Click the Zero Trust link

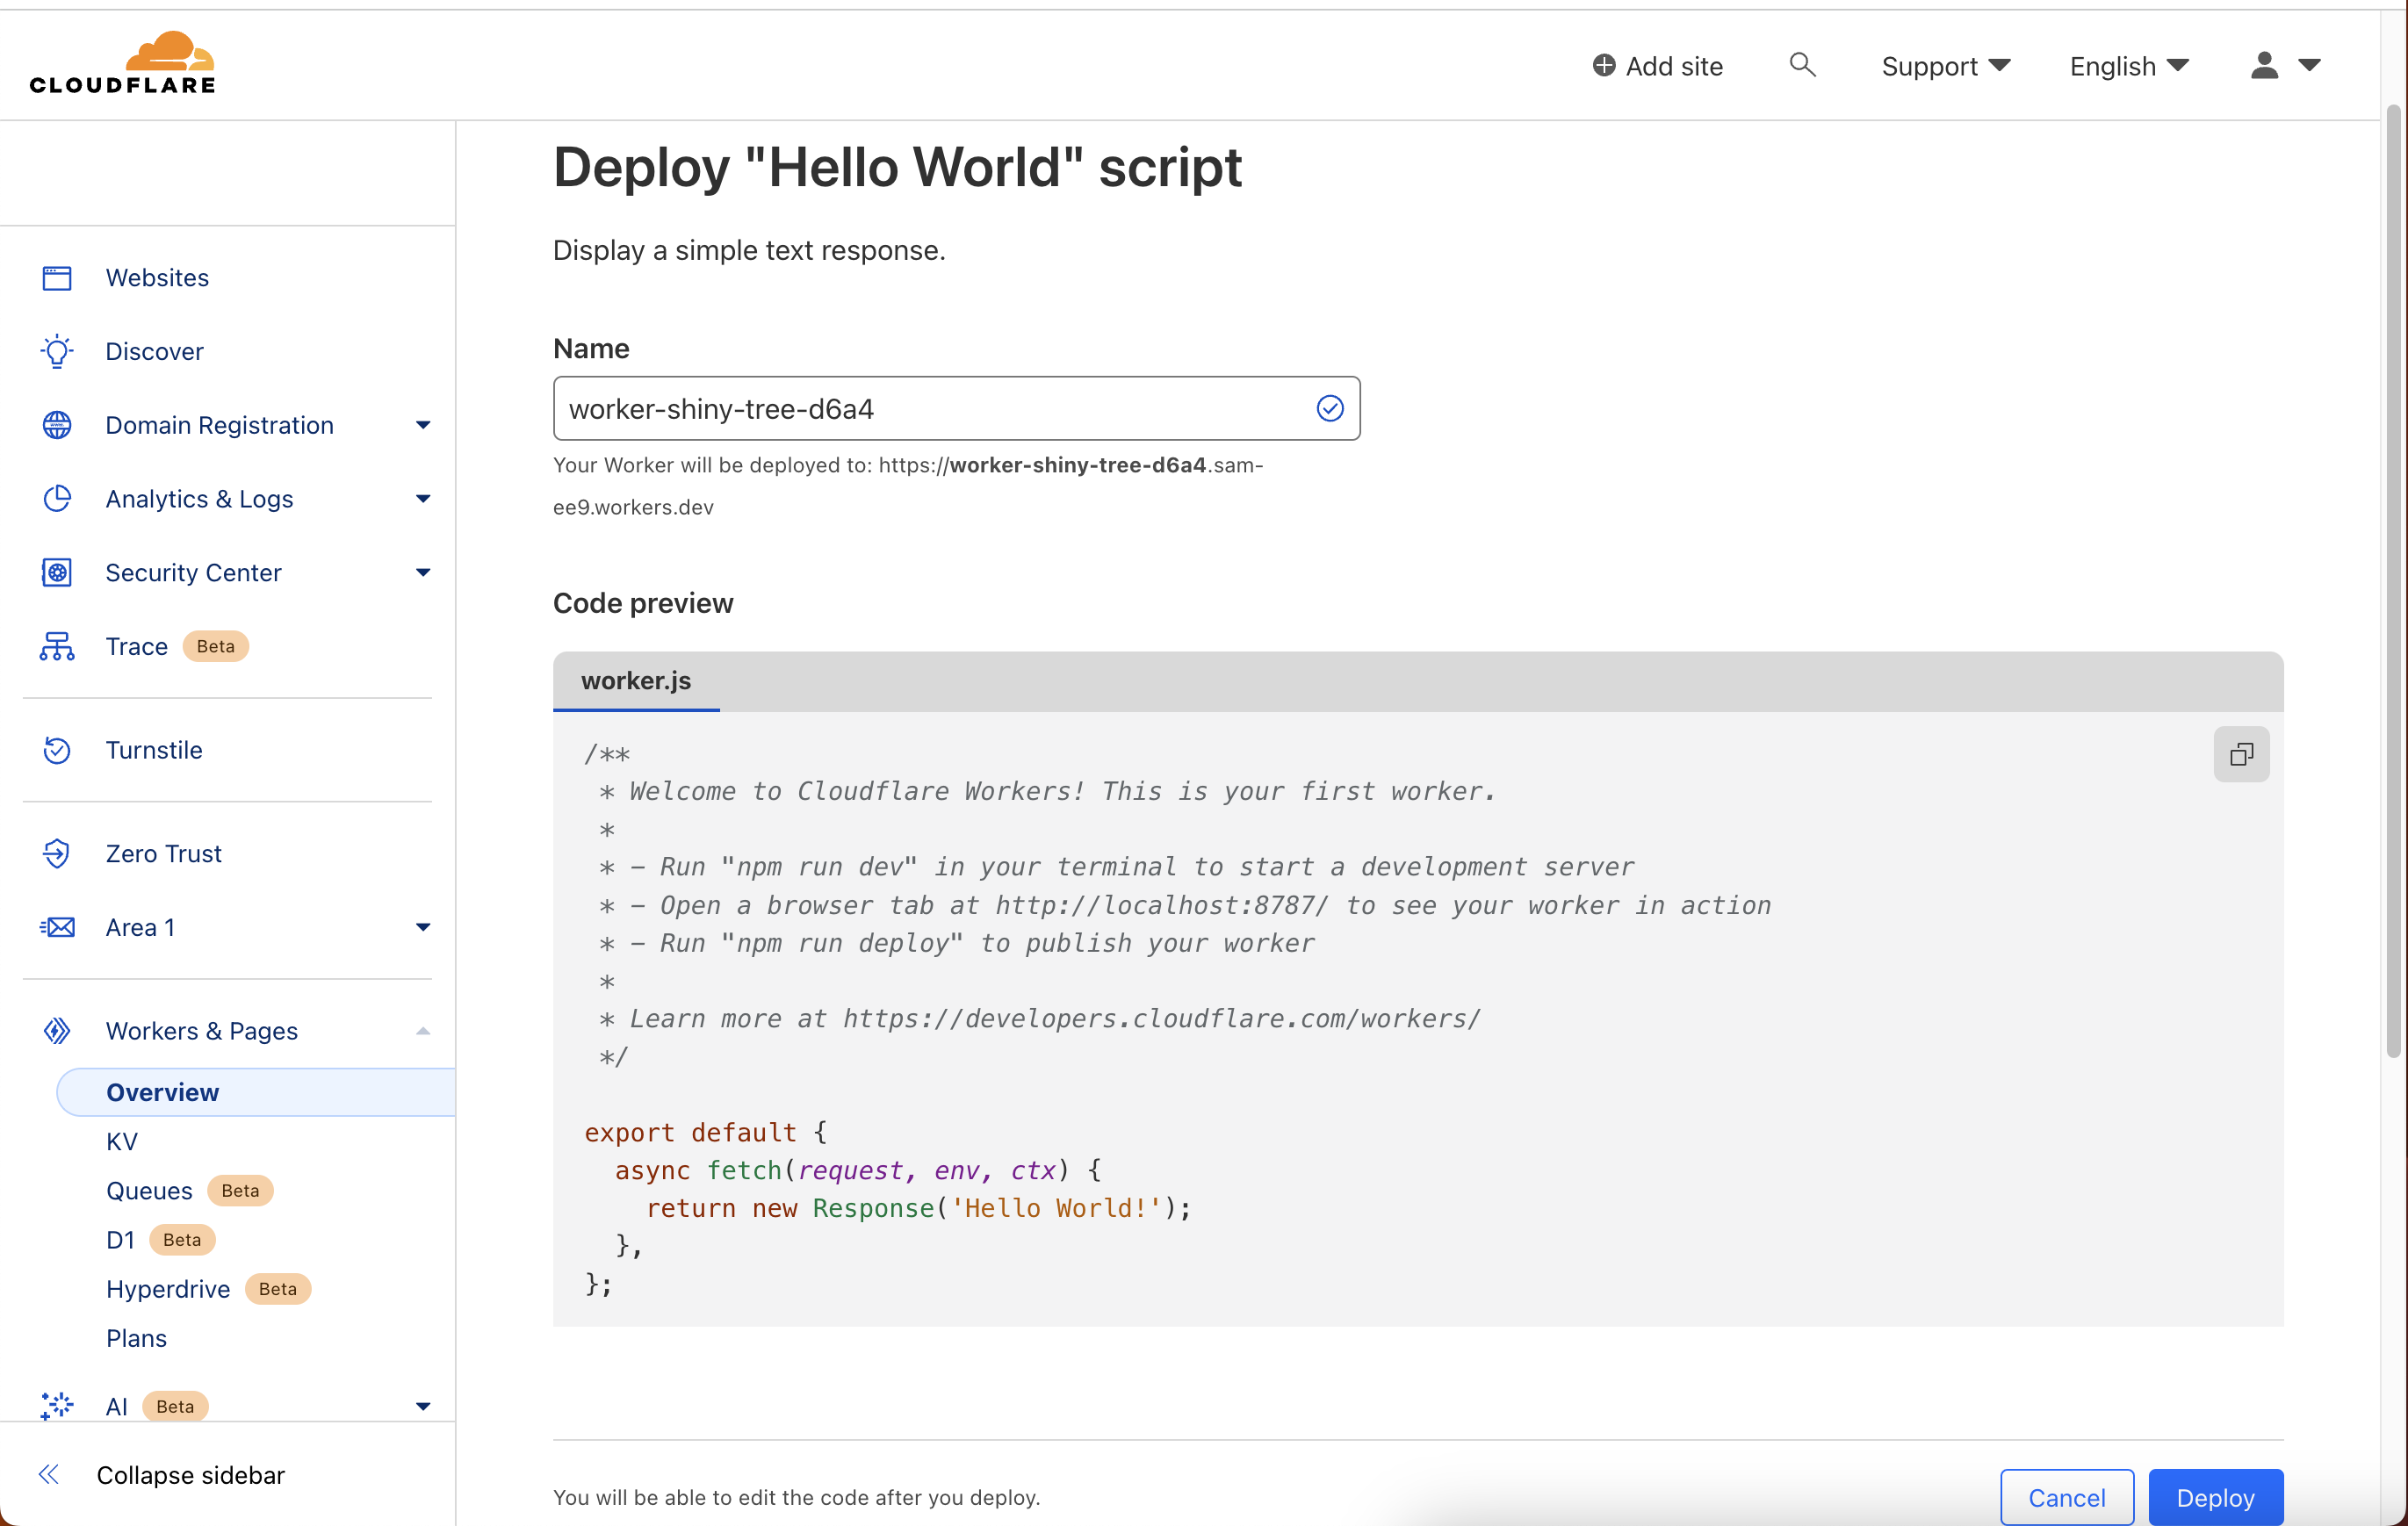pos(164,854)
